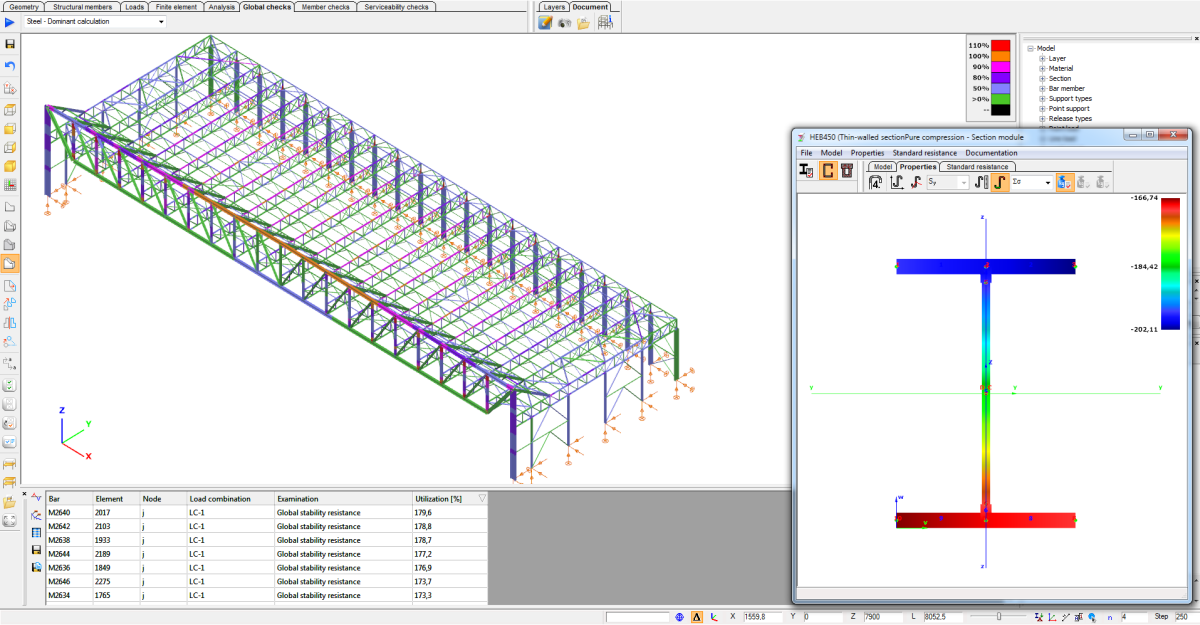Open the Standard resistance menu
This screenshot has width=1200, height=625.
924,153
